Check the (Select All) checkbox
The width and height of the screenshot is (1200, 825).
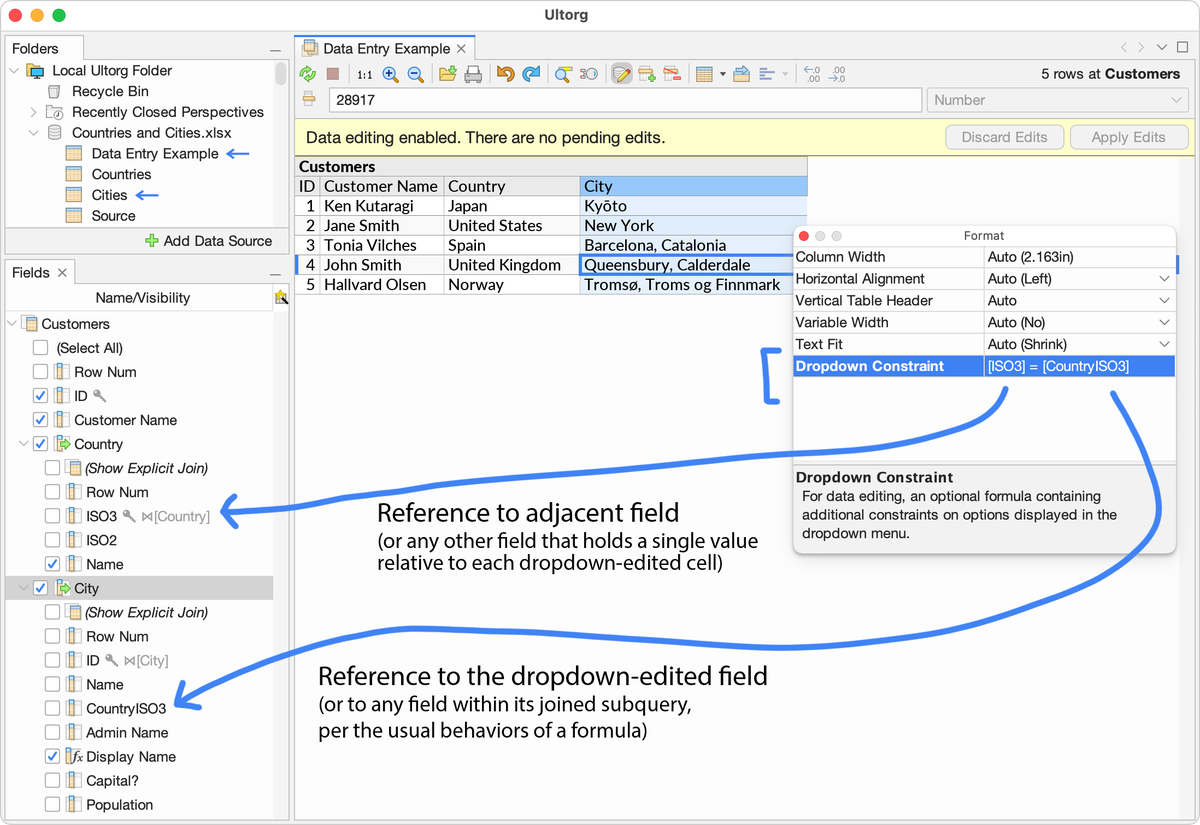click(x=40, y=348)
